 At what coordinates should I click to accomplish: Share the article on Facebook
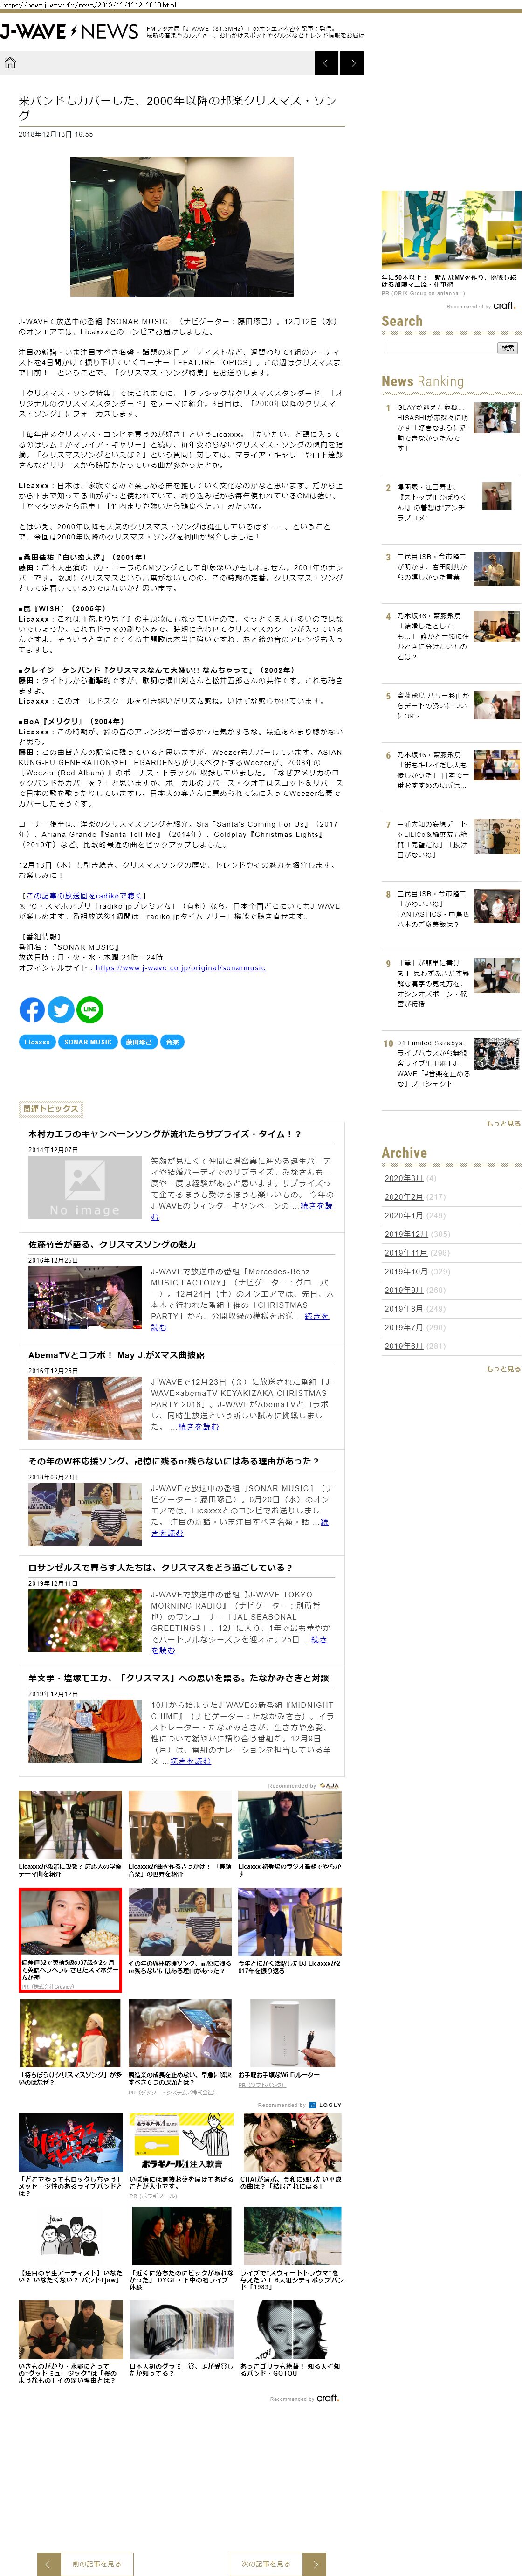[x=32, y=1010]
